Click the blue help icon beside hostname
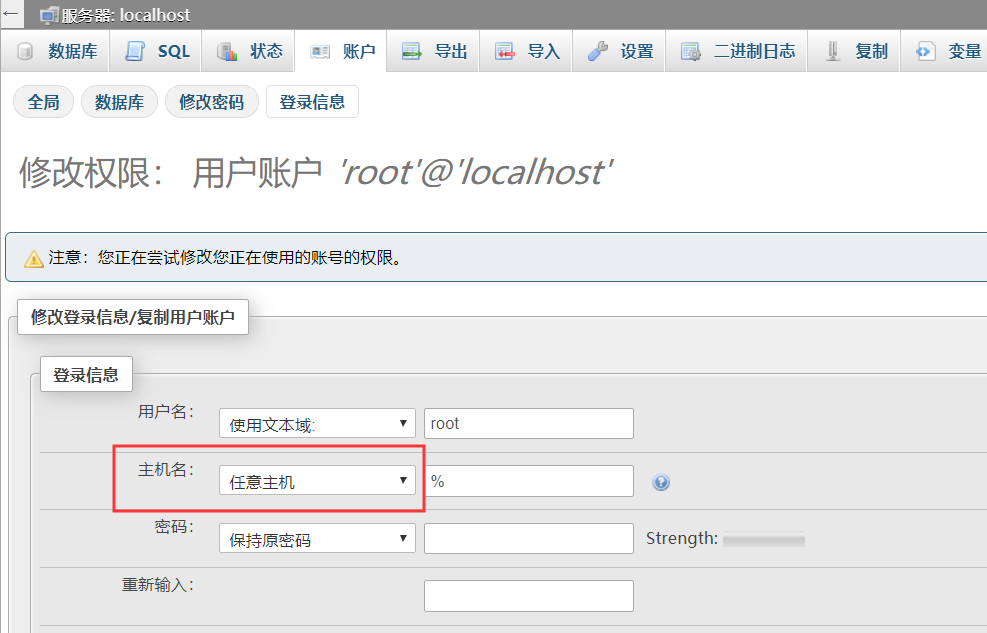Viewport: 987px width, 633px height. tap(661, 483)
